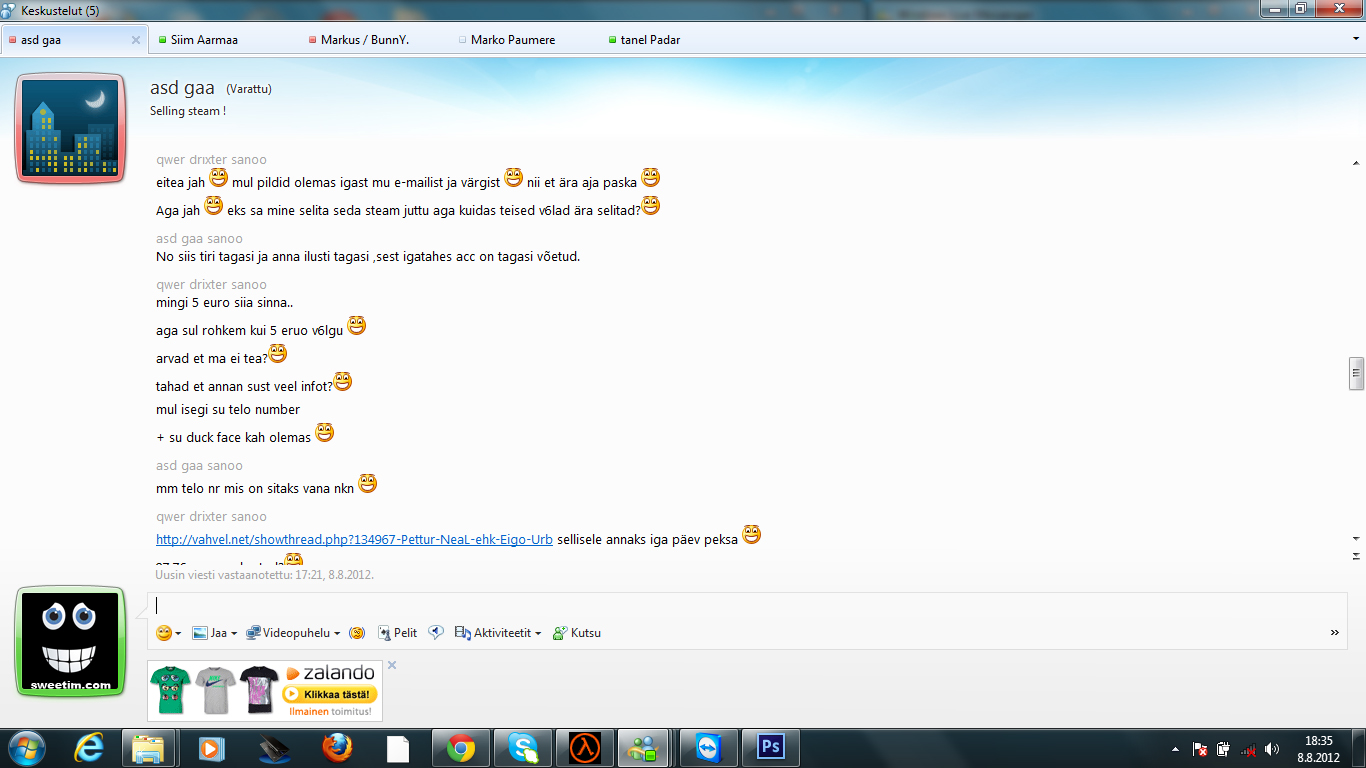Viewport: 1366px width, 768px height.
Task: Click the Selling steam ! status message
Action: [x=188, y=111]
